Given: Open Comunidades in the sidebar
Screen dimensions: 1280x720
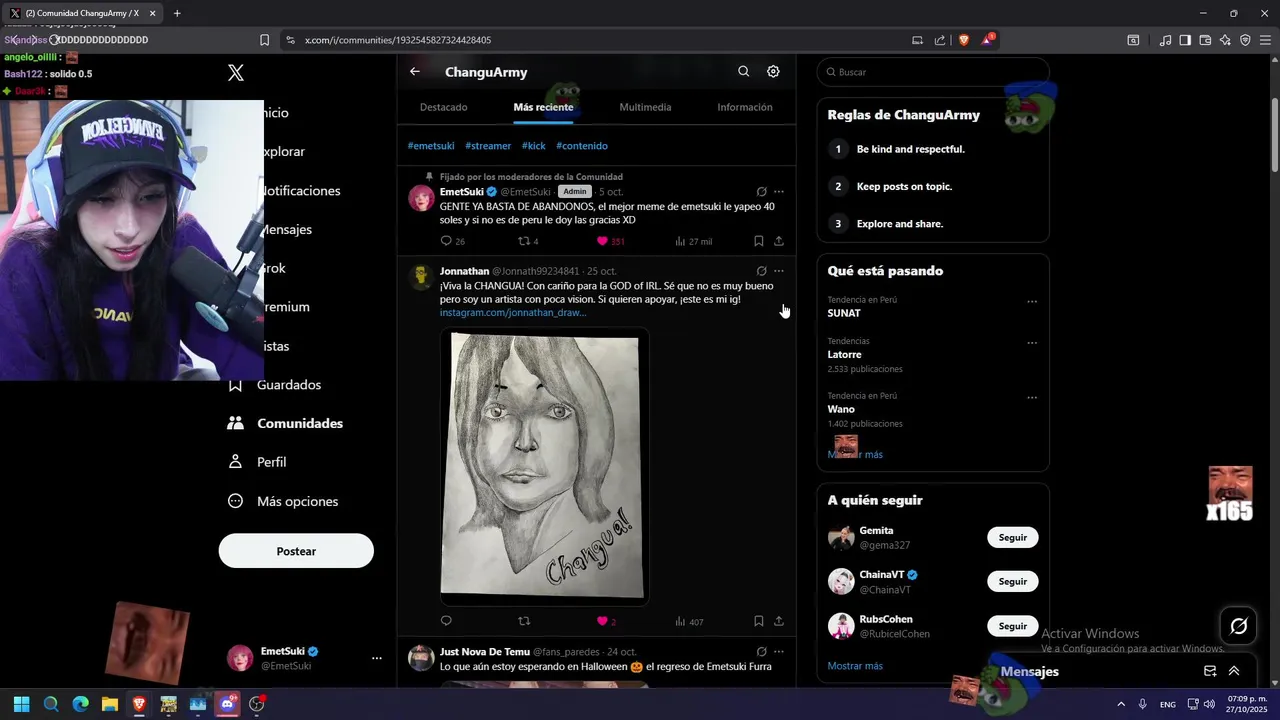Looking at the screenshot, I should tap(285, 423).
